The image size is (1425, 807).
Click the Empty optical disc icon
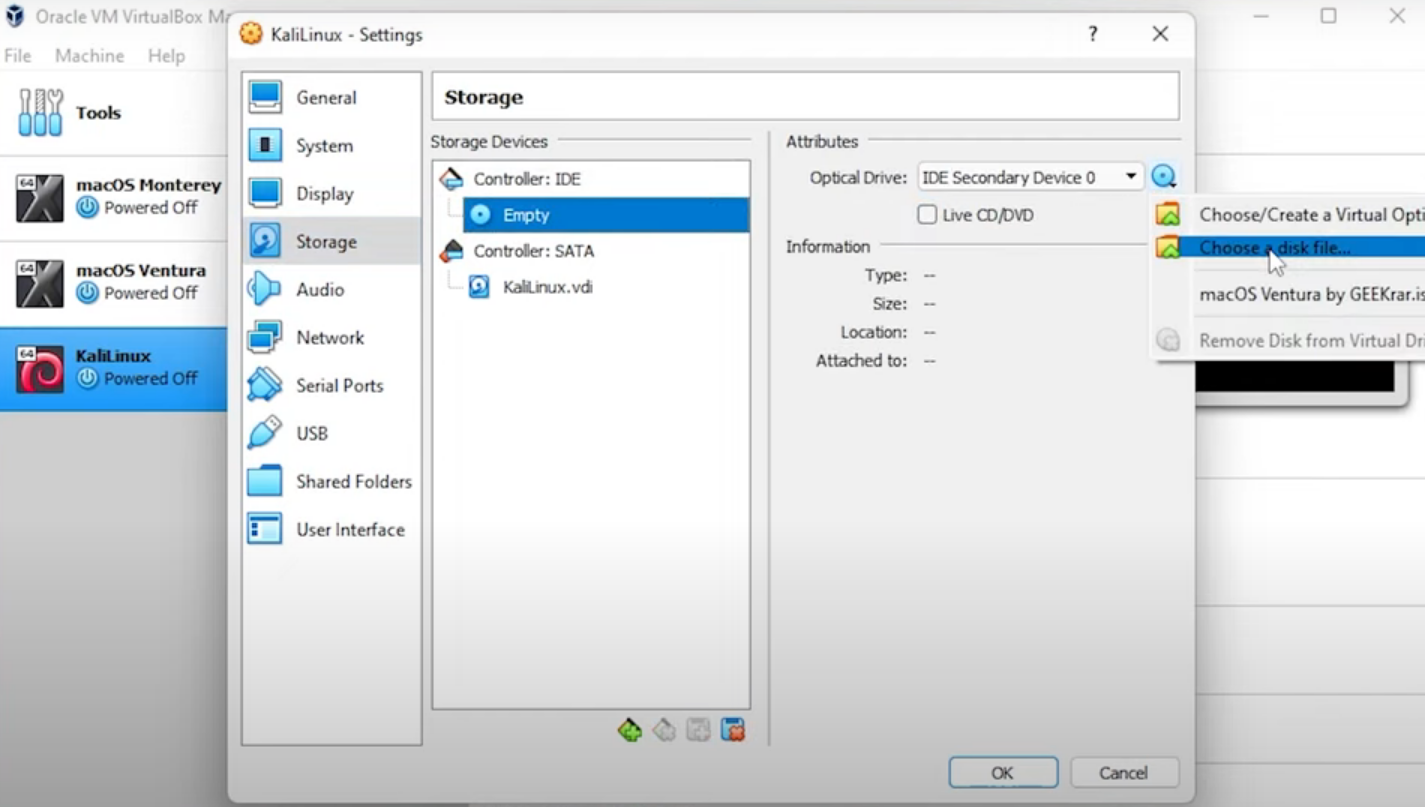coord(481,215)
